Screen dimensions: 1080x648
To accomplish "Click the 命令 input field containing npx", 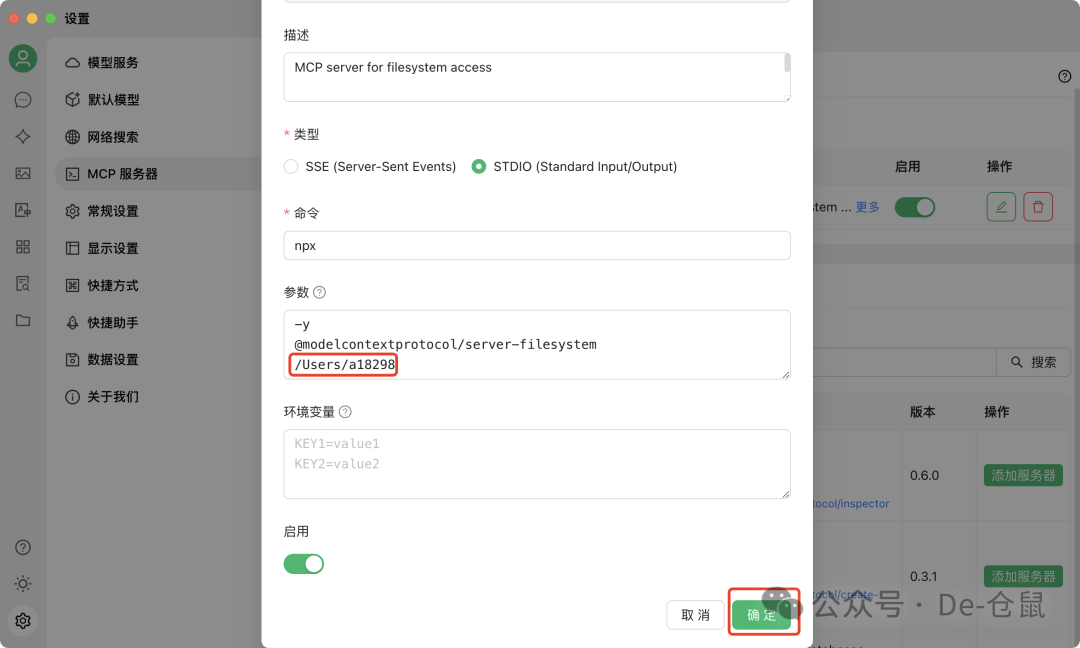I will (x=537, y=246).
